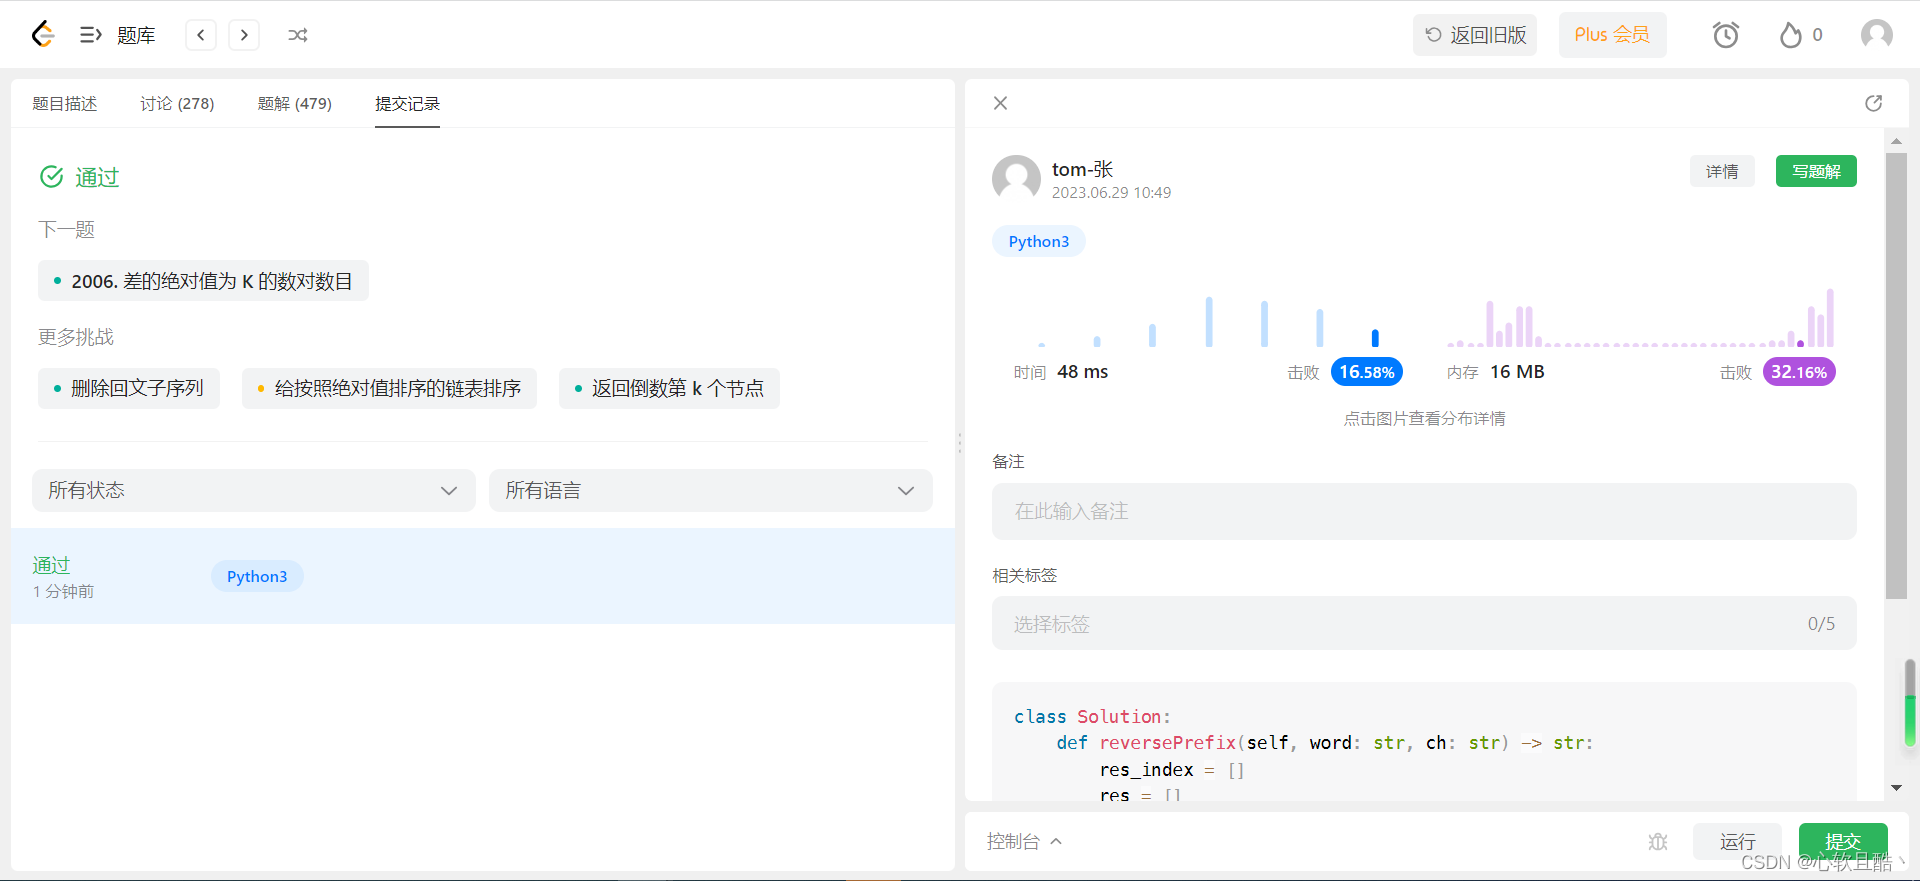
Task: Open 返回倒数第 k 个节点 challenge
Action: [669, 388]
